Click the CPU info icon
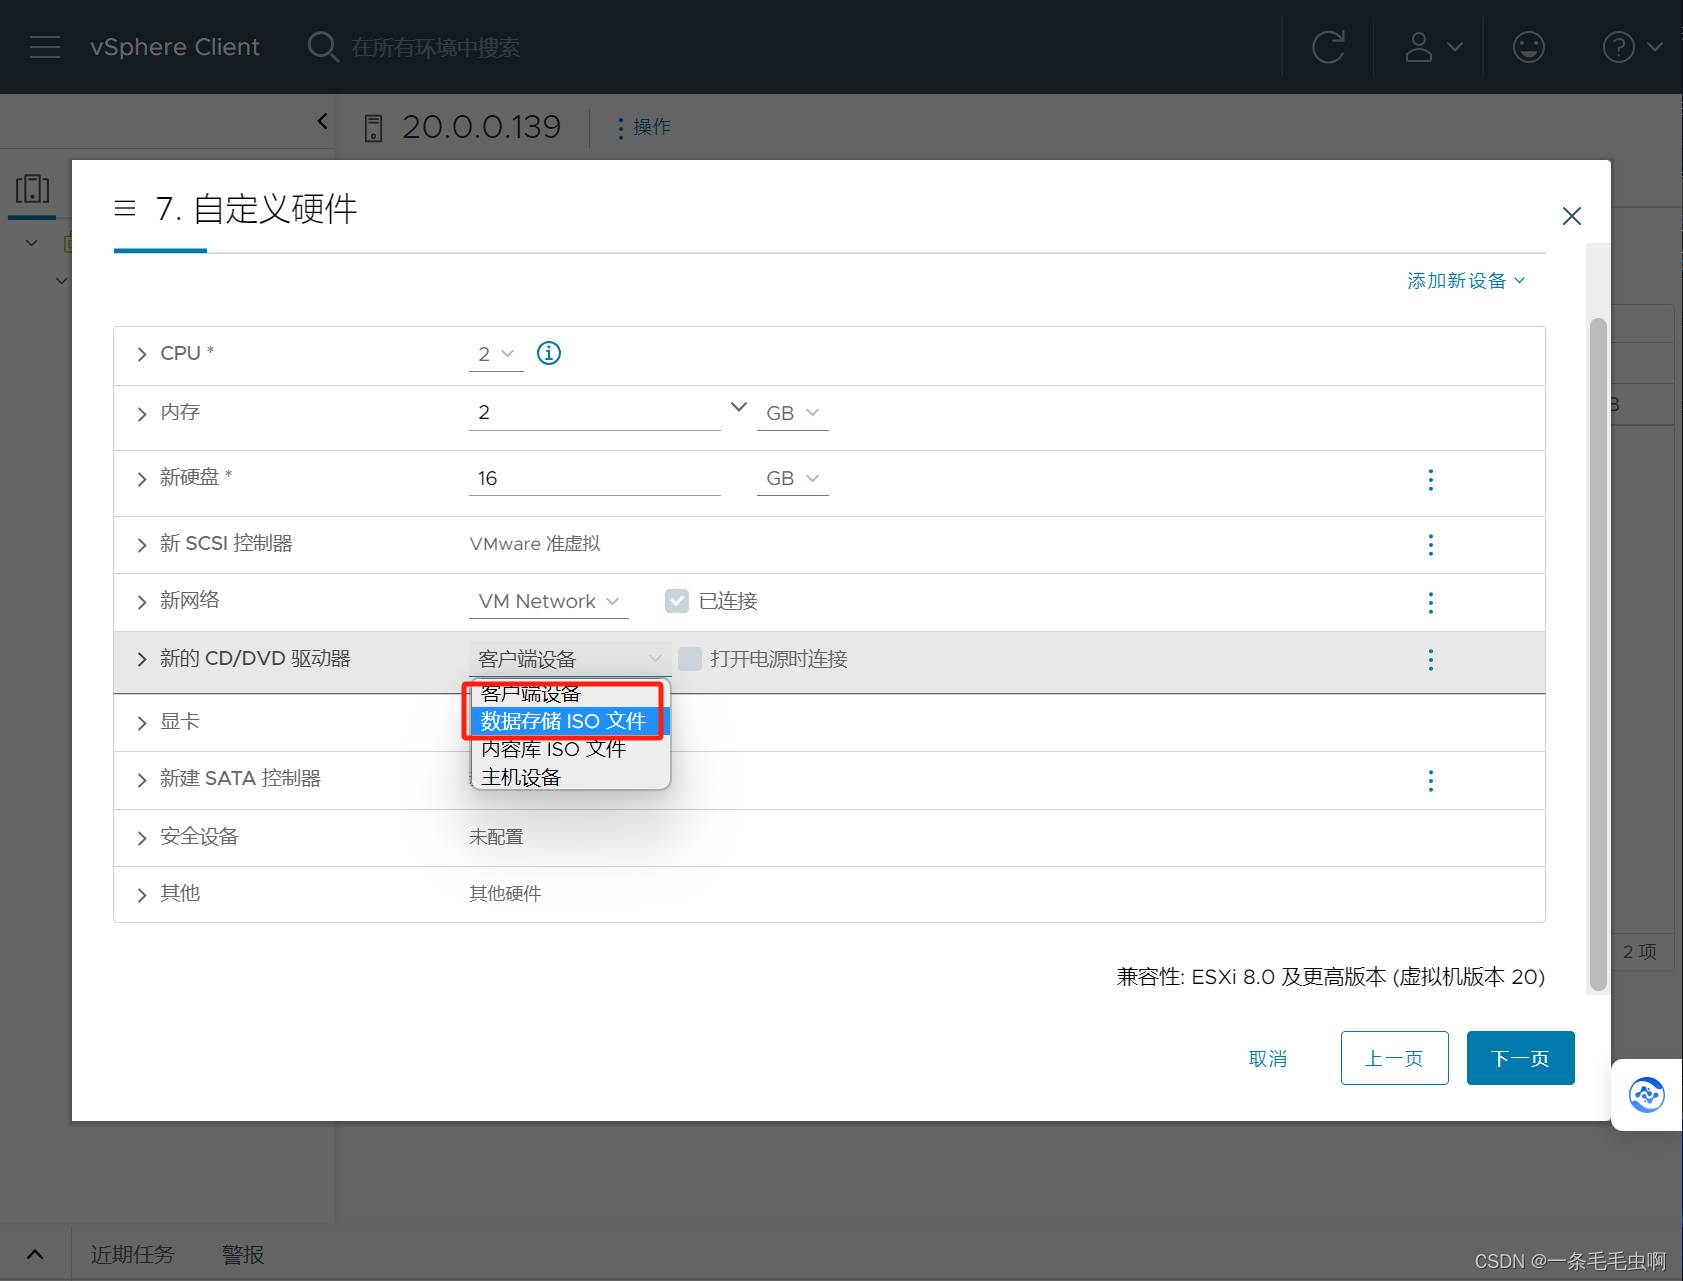Screen dimensions: 1683x1281 (x=549, y=353)
